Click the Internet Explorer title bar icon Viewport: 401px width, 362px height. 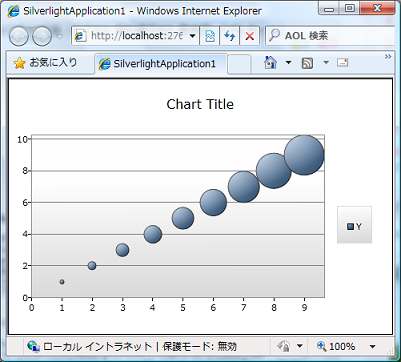pos(13,11)
